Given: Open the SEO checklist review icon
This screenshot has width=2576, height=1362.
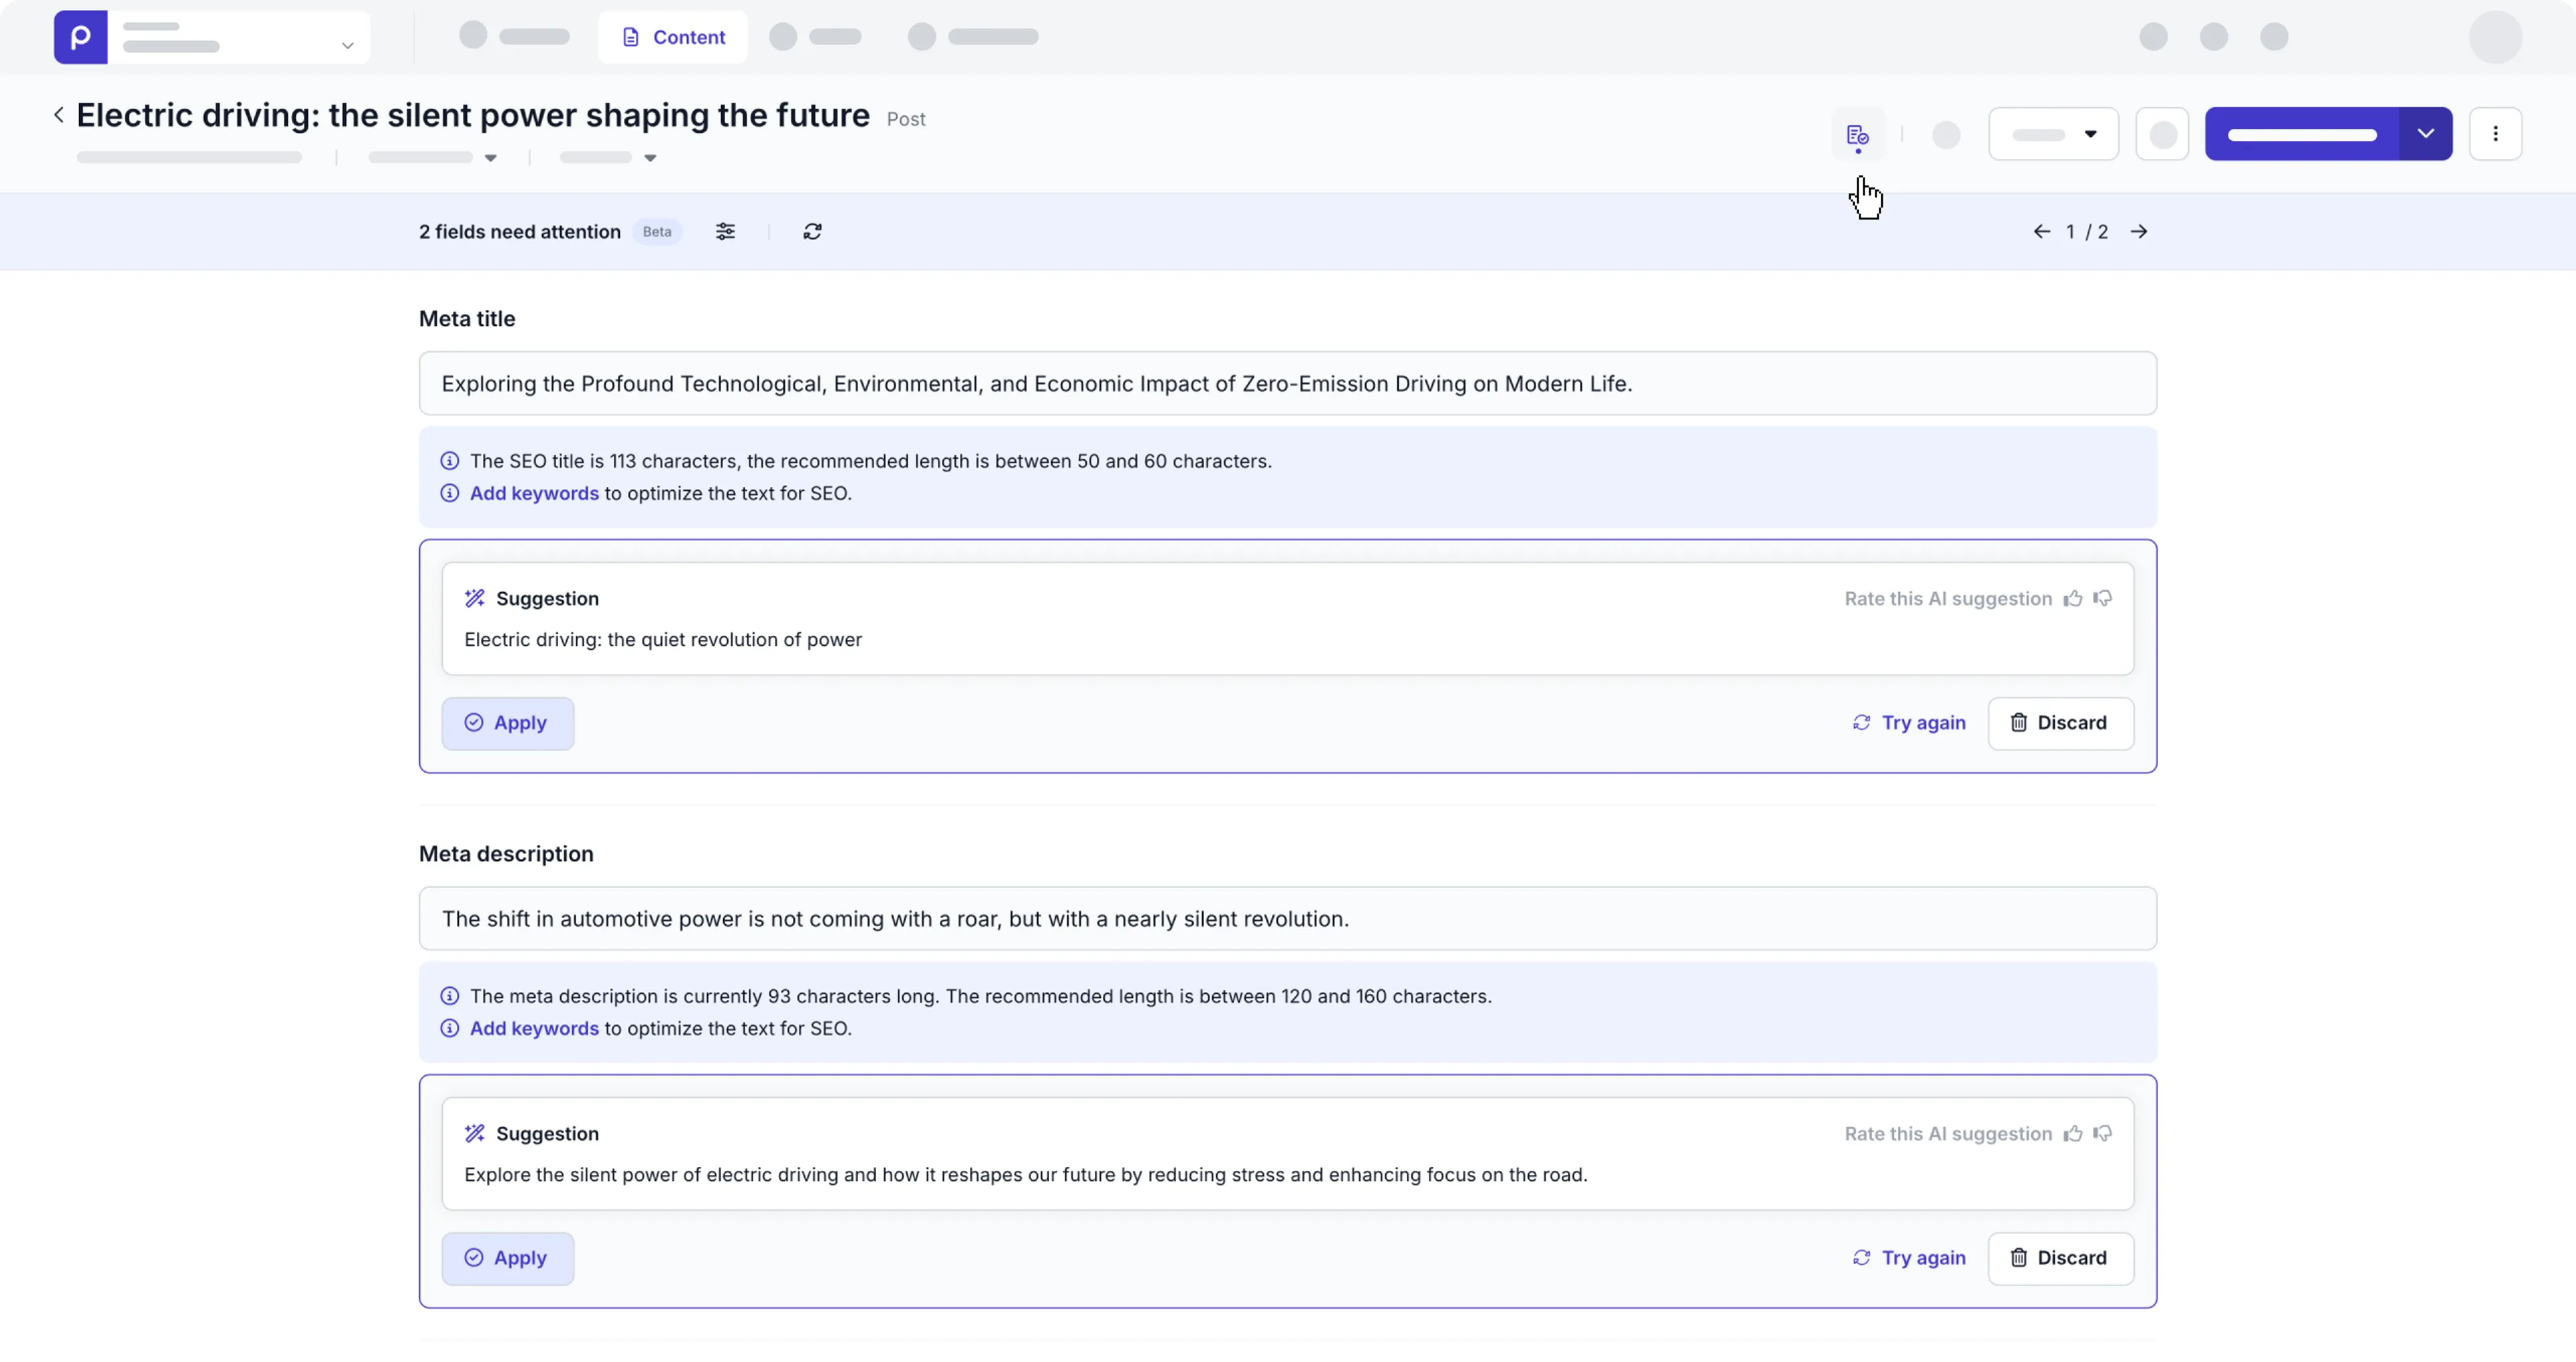Looking at the screenshot, I should coord(1857,135).
